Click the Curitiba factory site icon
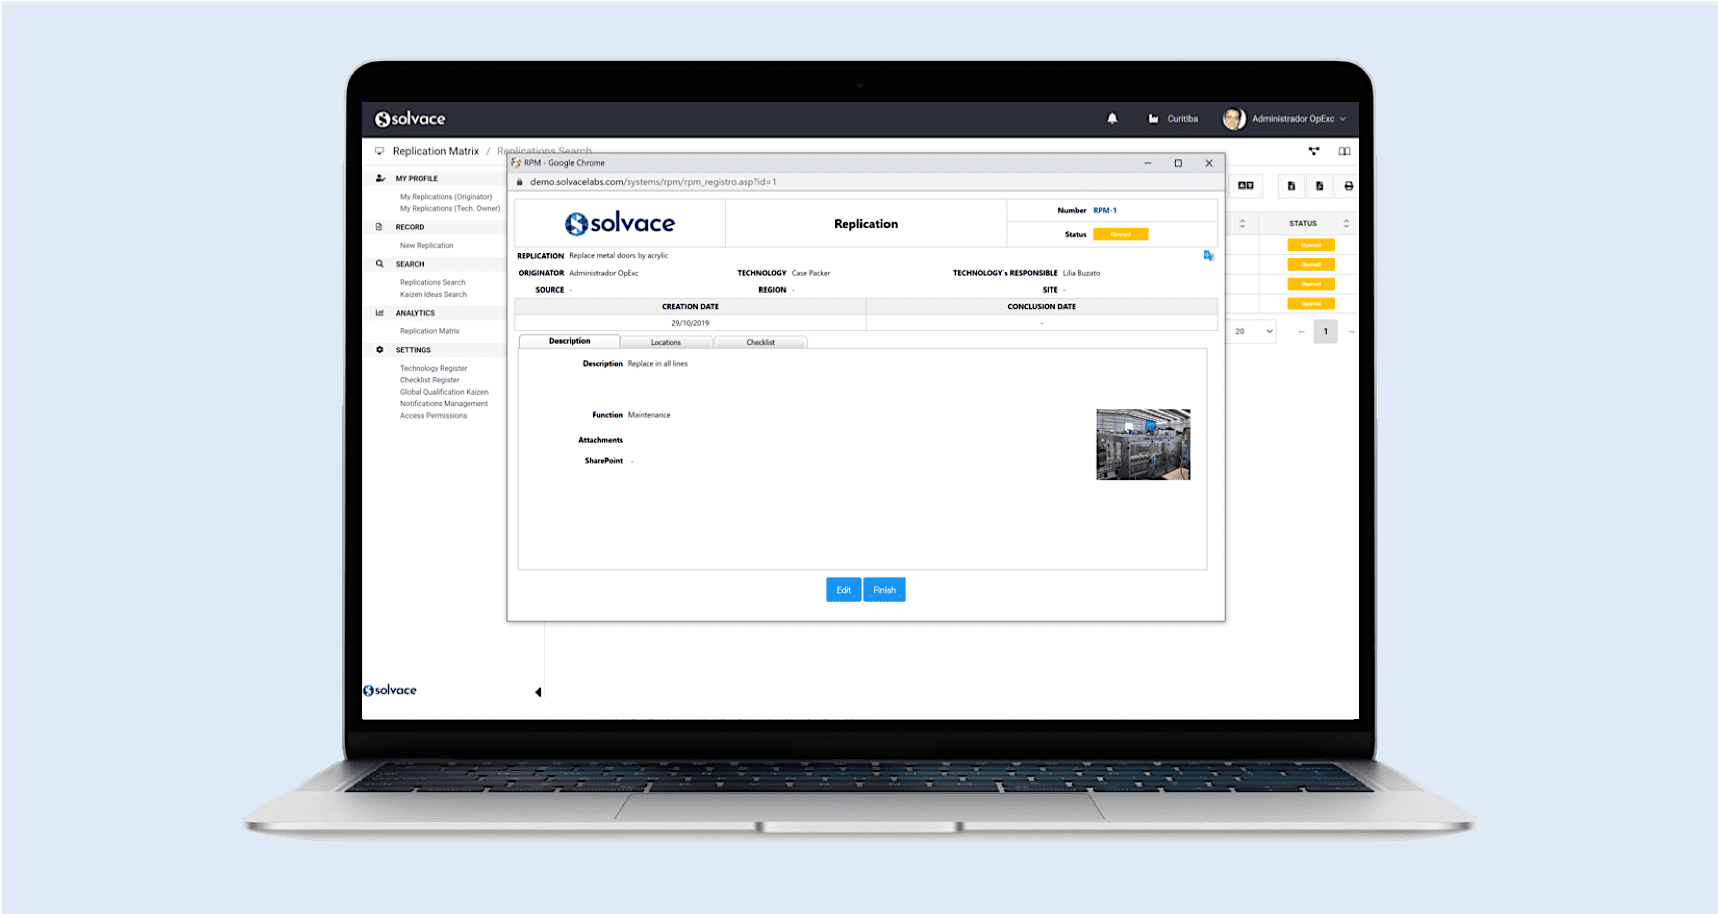Viewport: 1718px width, 914px height. (1153, 119)
